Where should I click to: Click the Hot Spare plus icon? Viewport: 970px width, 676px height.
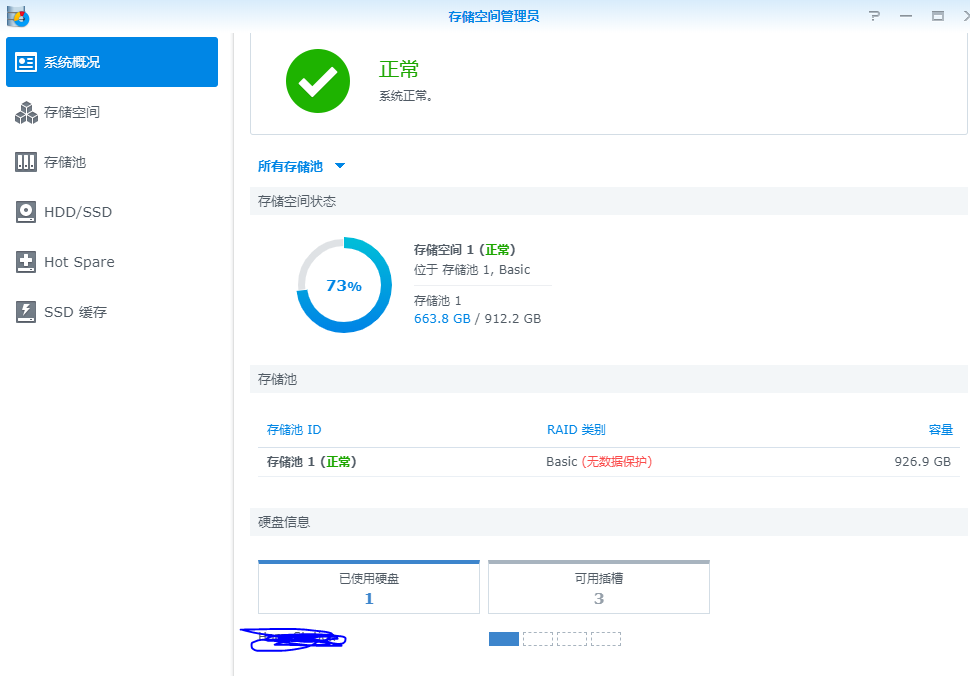(x=26, y=262)
